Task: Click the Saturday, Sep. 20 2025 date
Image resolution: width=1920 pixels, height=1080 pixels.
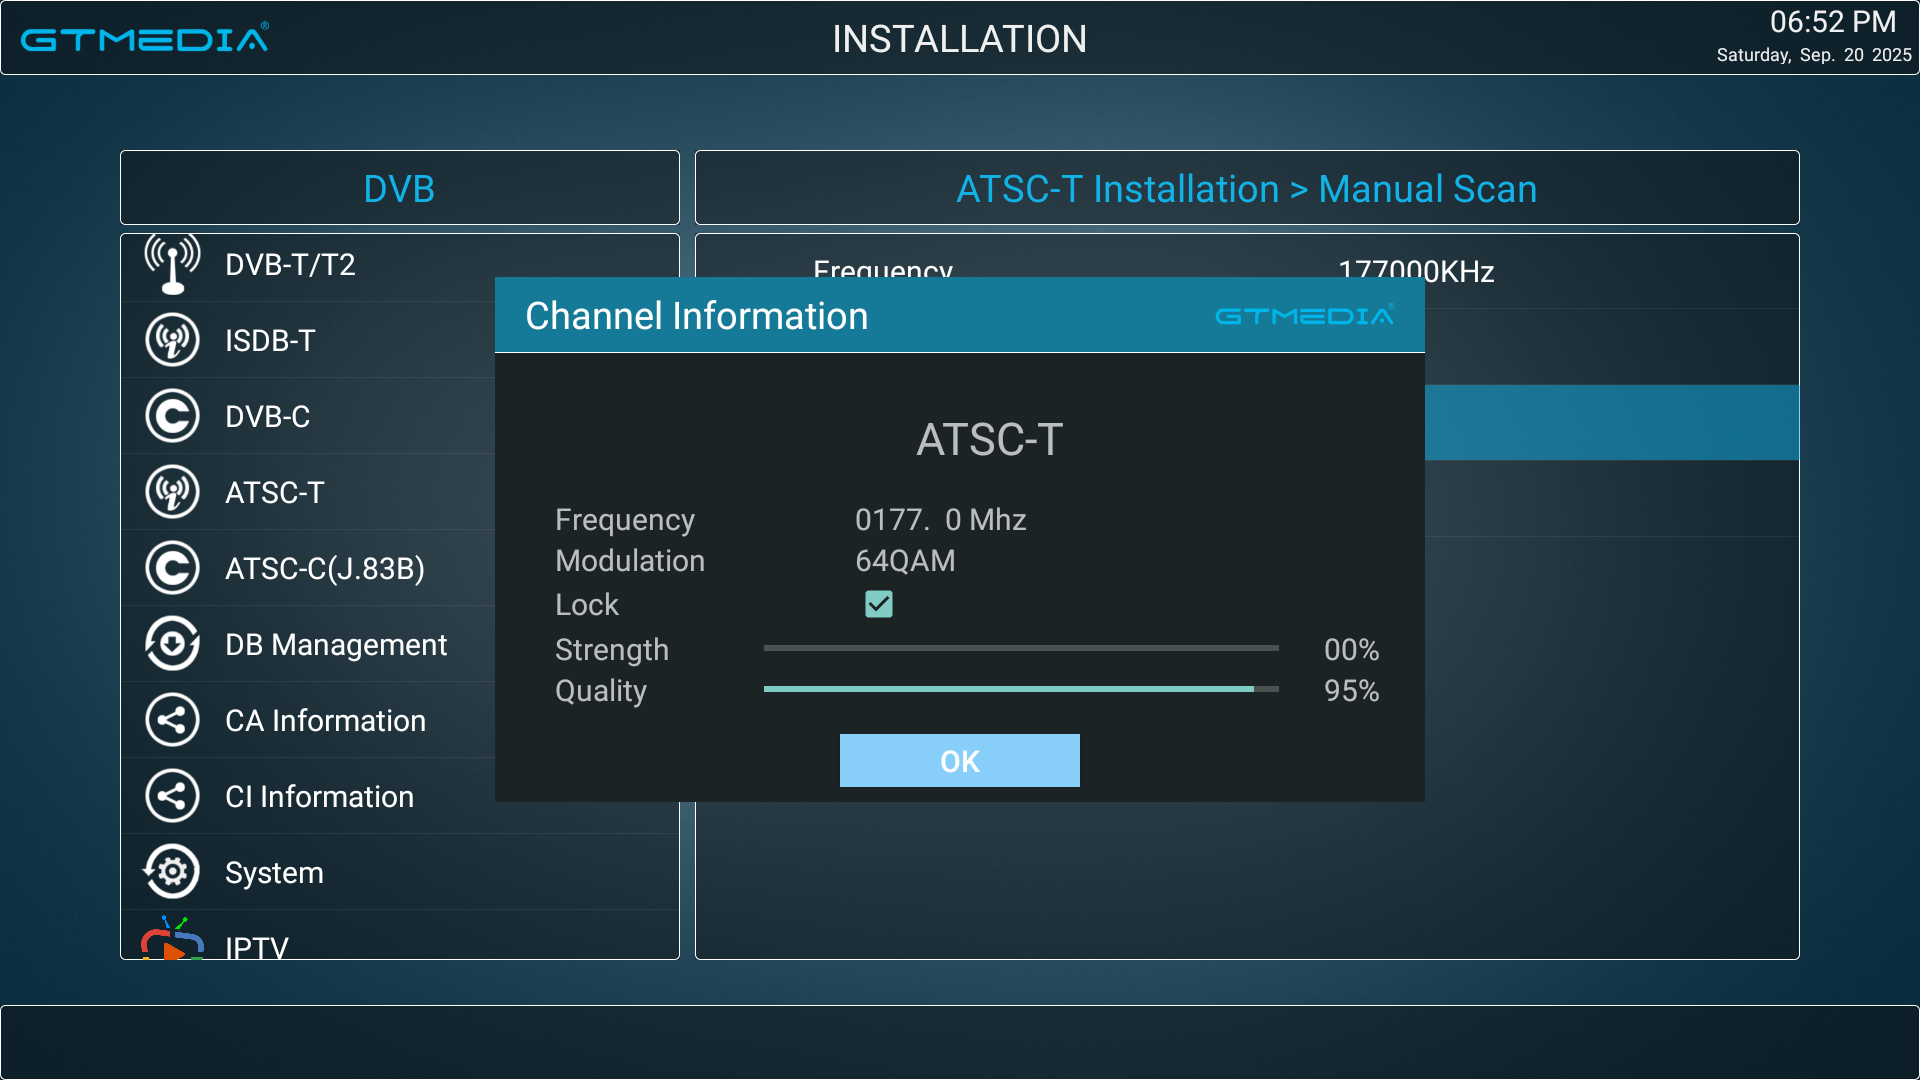Action: coord(1814,55)
